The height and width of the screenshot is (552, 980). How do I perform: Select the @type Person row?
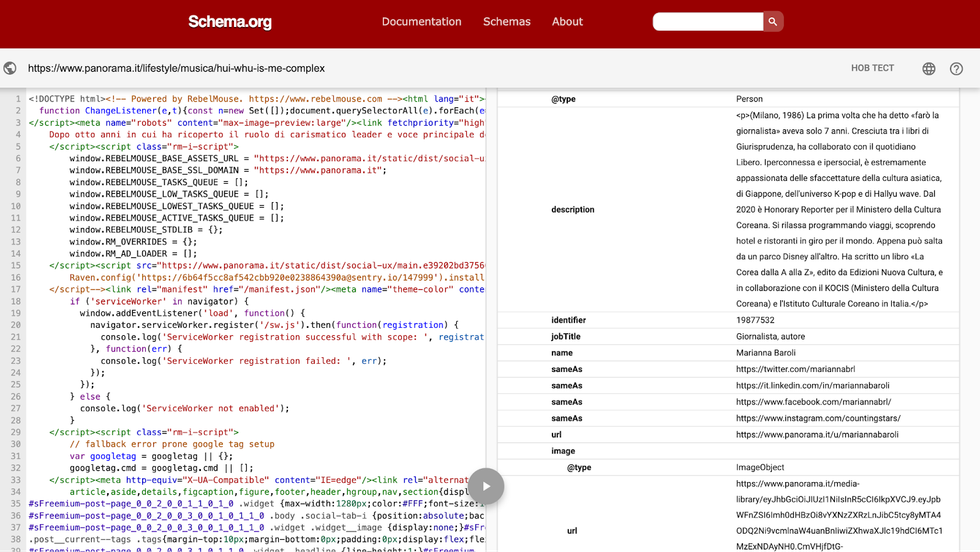tap(728, 99)
